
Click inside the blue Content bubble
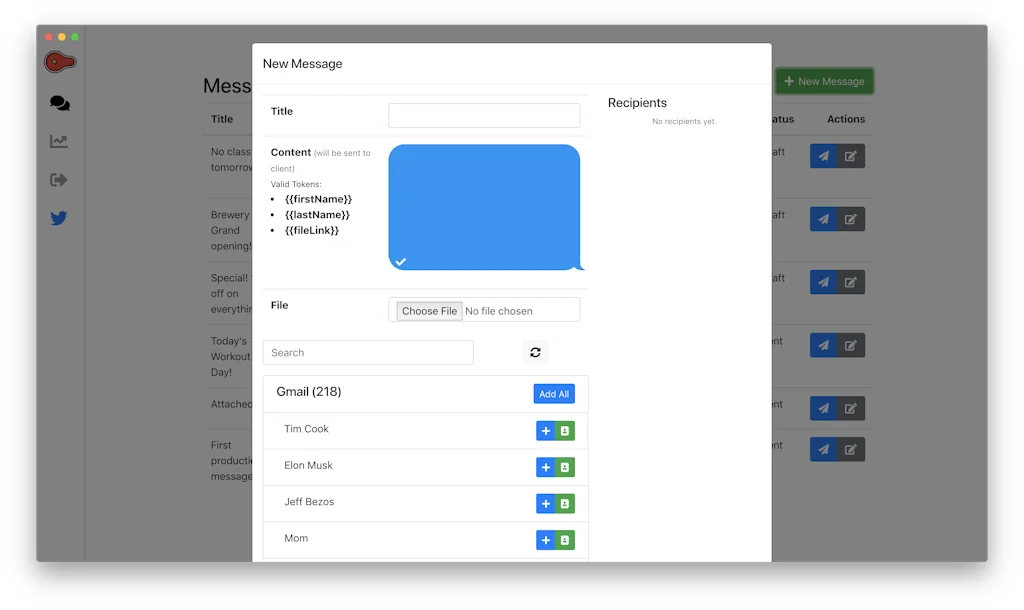484,207
